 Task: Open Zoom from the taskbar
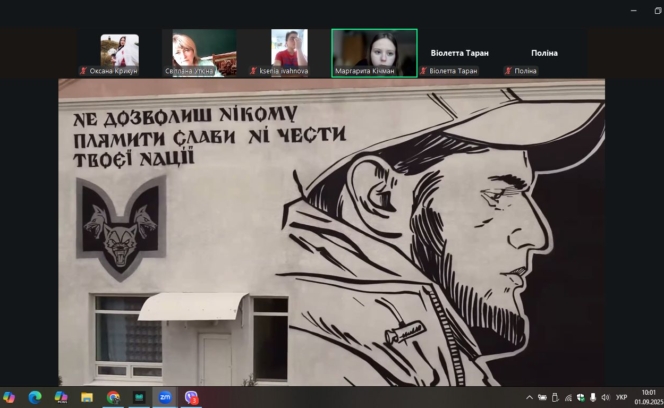(165, 397)
